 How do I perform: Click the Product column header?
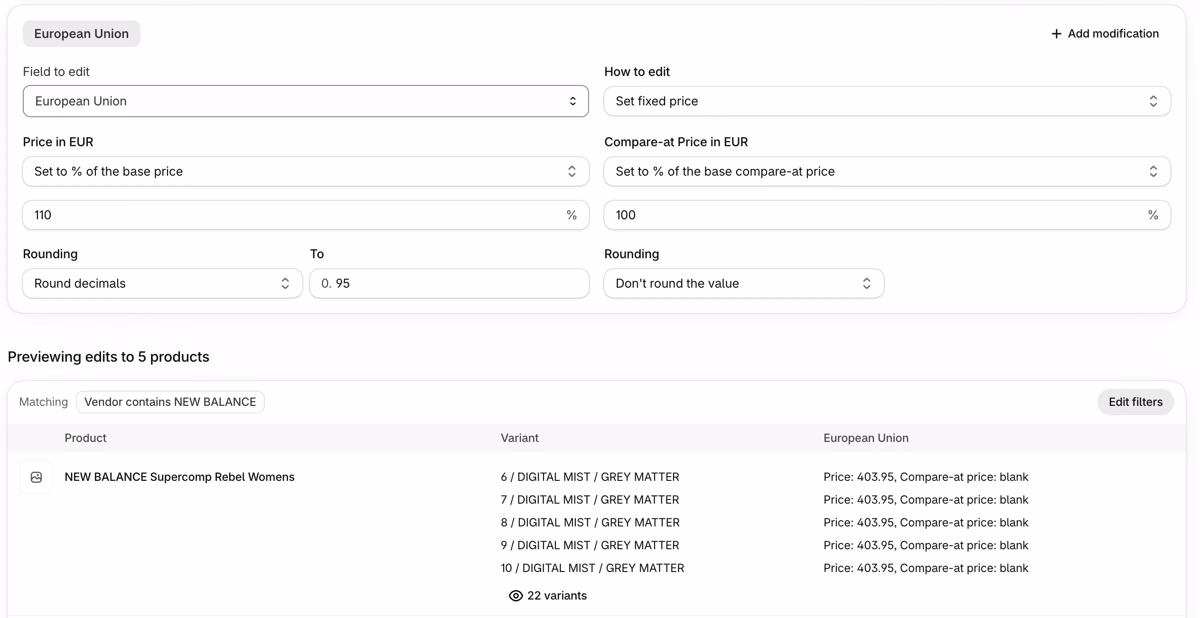(x=86, y=438)
